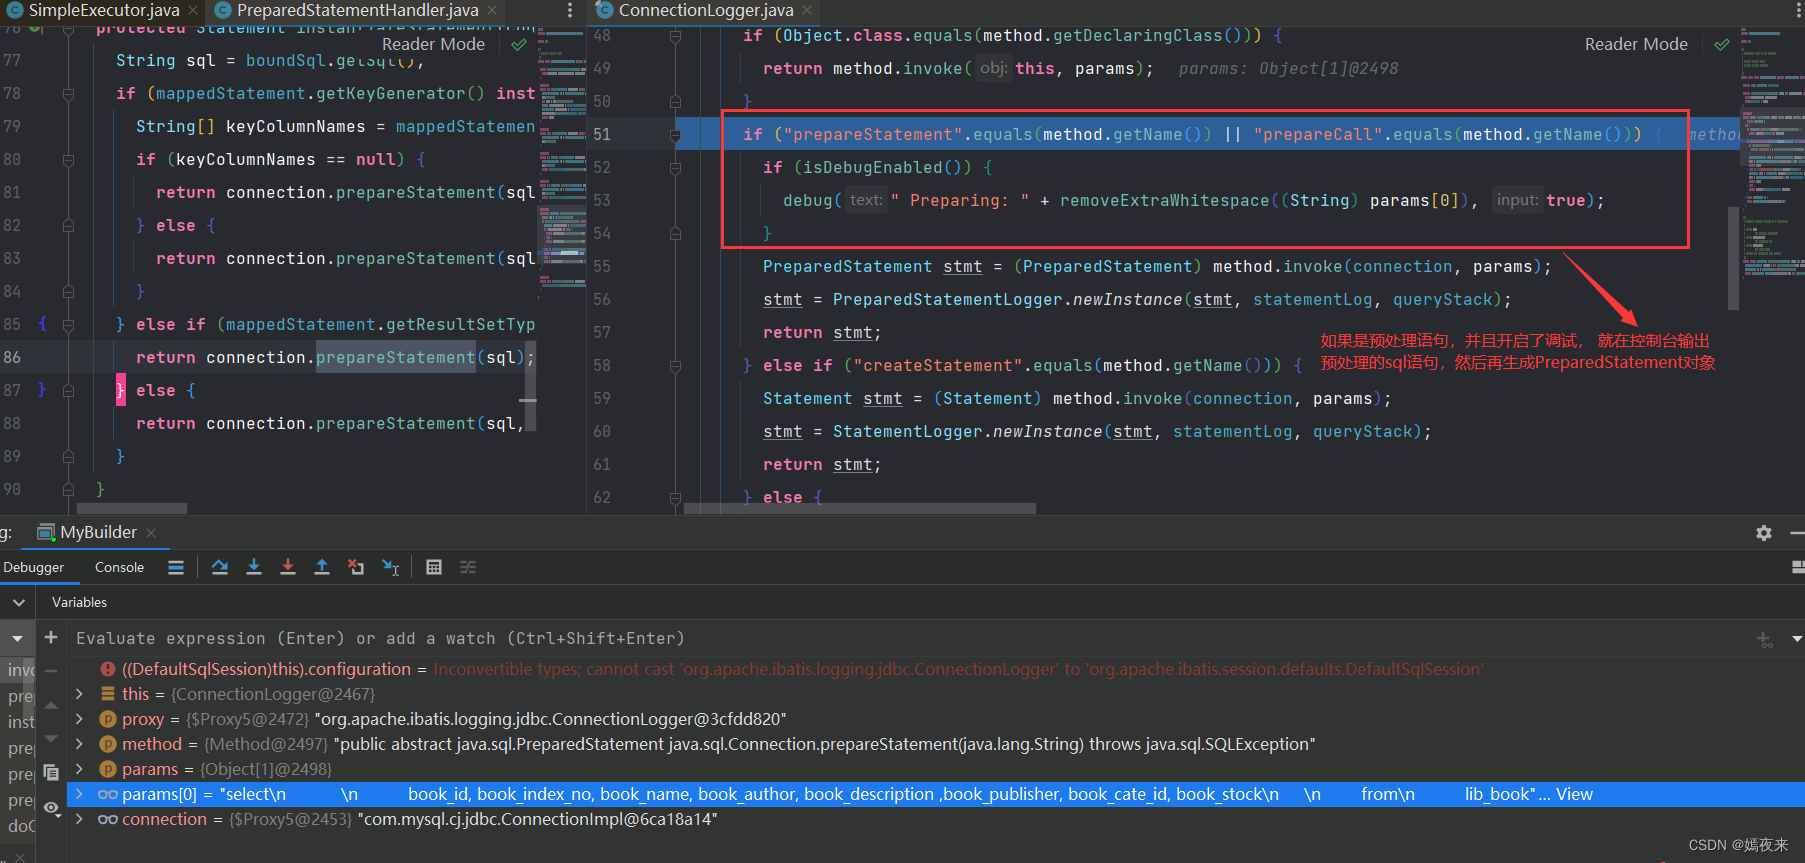Image resolution: width=1805 pixels, height=863 pixels.
Task: Toggle code fold at line 85 in left editor
Action: (x=68, y=324)
